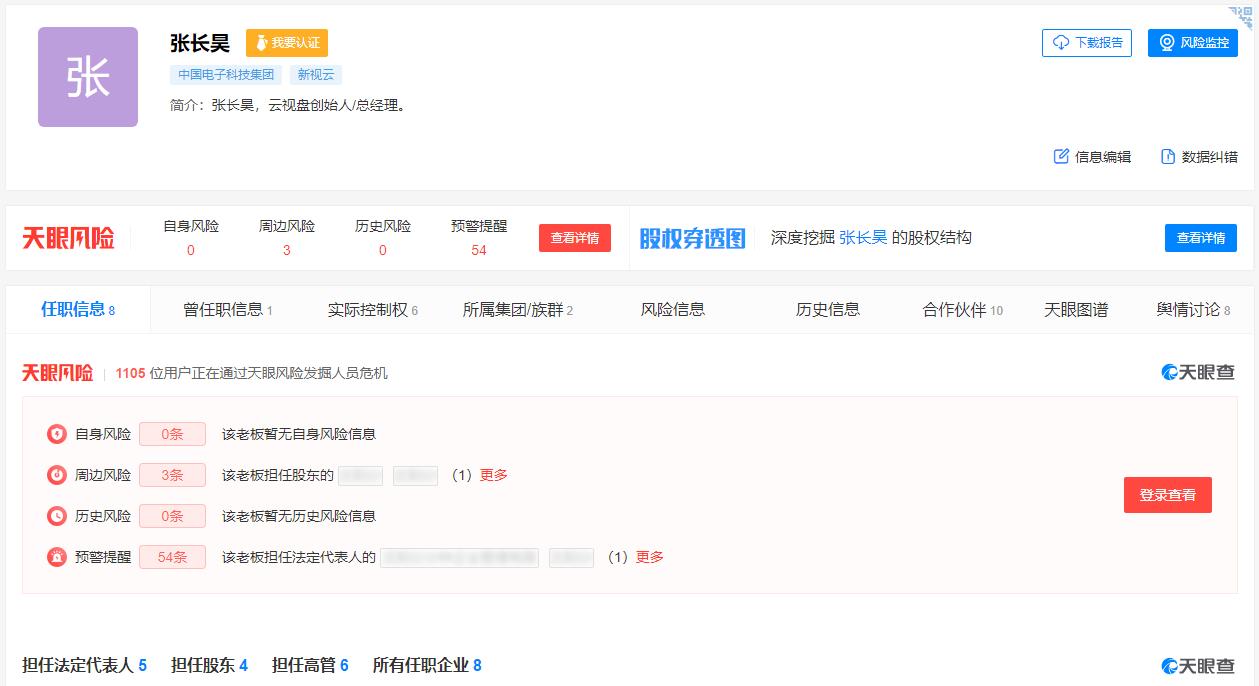Switch to the 合作伙伴 tab
The width and height of the screenshot is (1259, 686).
[962, 310]
